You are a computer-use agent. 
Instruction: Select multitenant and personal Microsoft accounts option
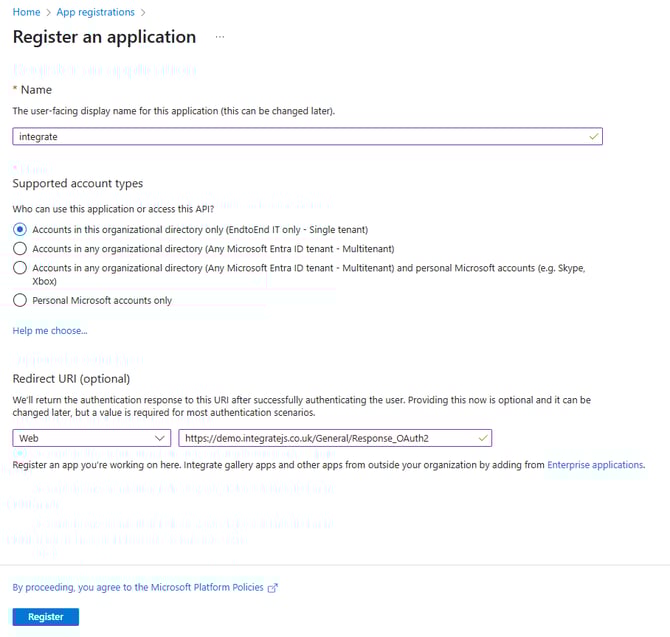point(20,268)
